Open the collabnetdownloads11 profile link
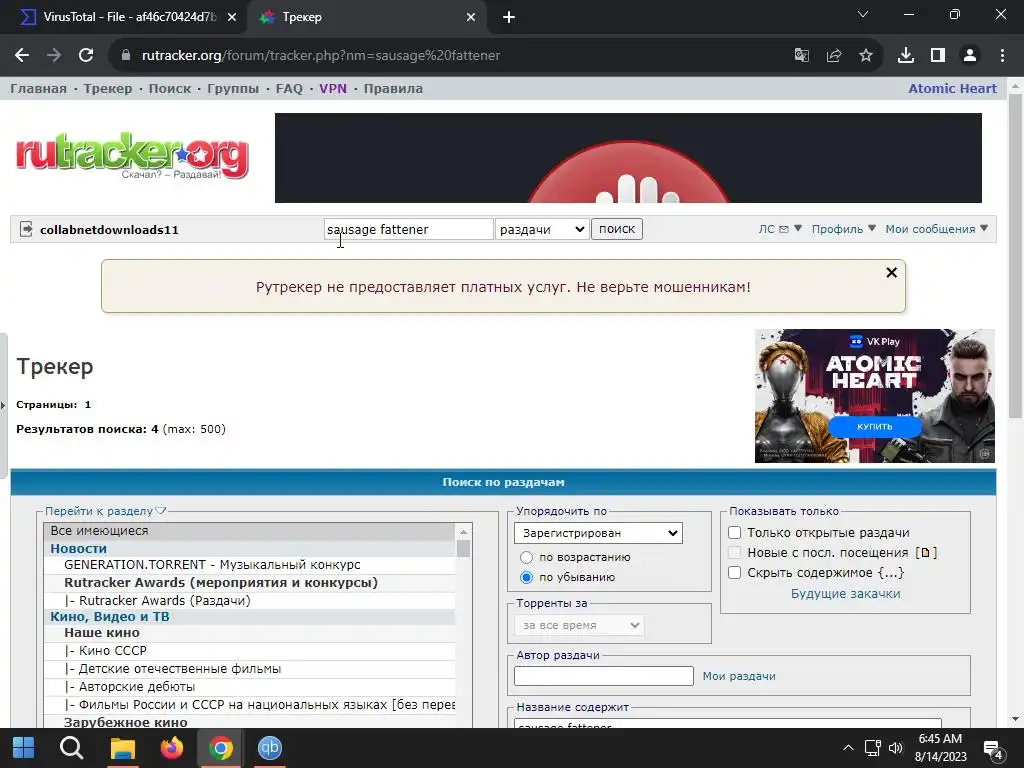The width and height of the screenshot is (1024, 768). click(109, 230)
